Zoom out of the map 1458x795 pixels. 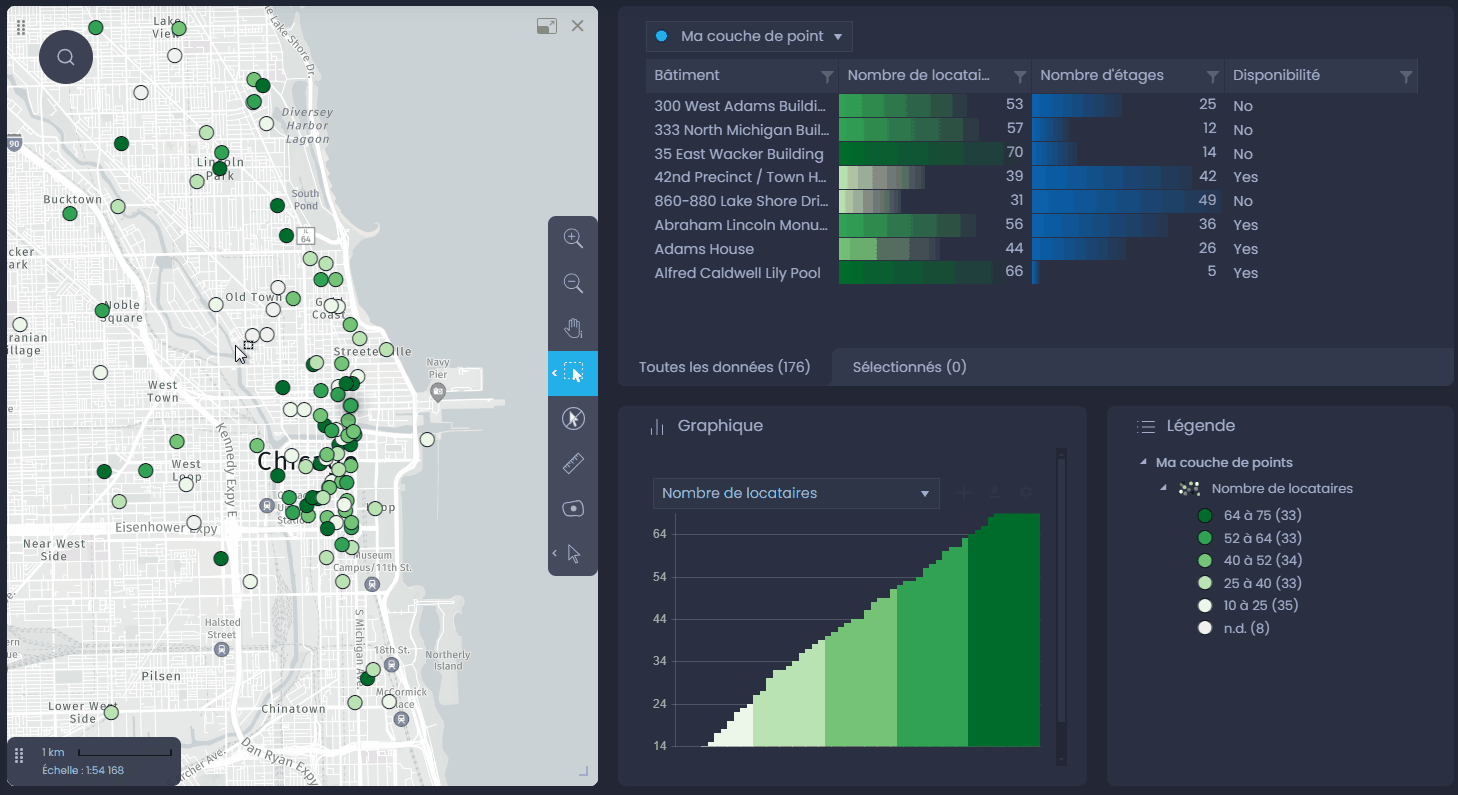point(573,283)
